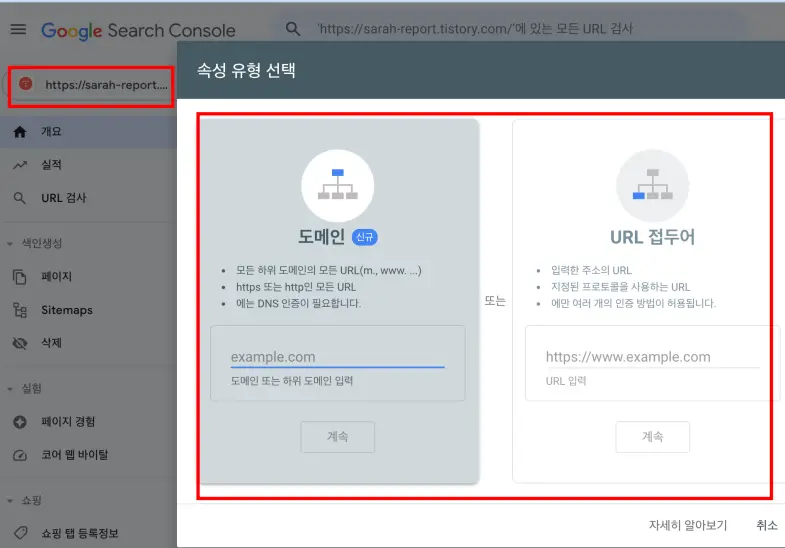The width and height of the screenshot is (785, 548).
Task: Click the Google Search Console logo
Action: click(x=138, y=31)
